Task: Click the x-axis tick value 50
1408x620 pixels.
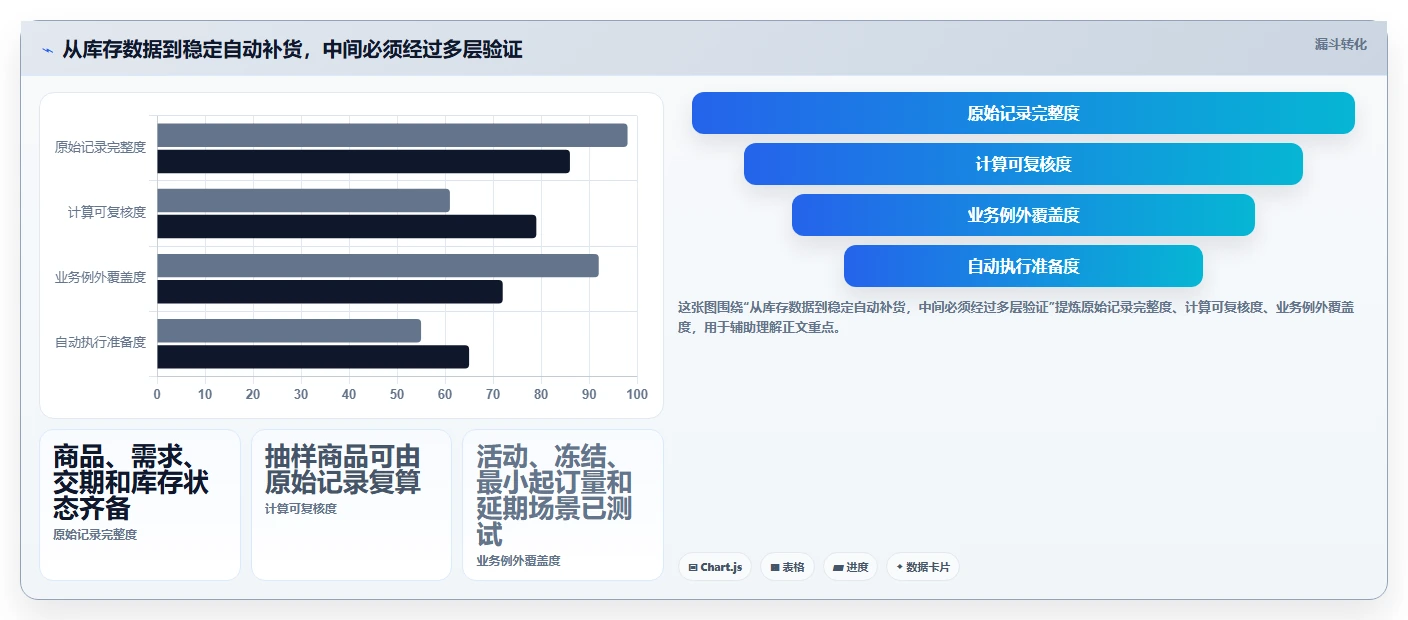Action: tap(397, 394)
